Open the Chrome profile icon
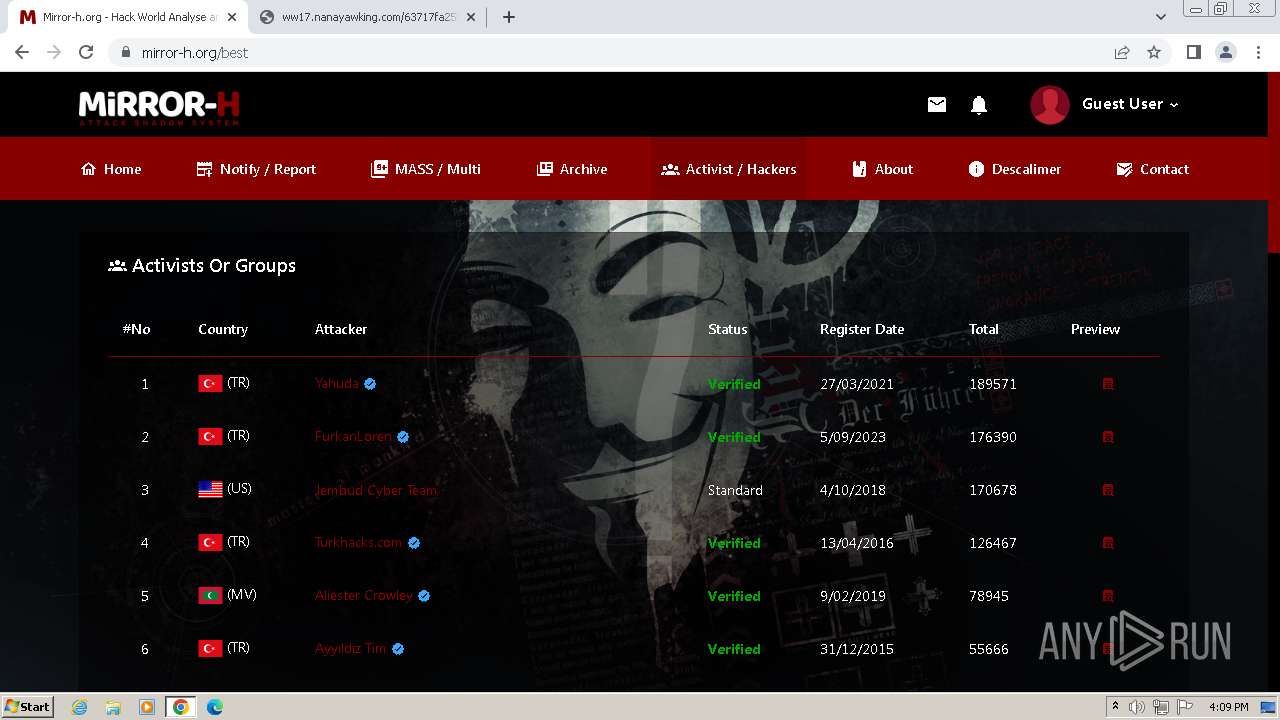The width and height of the screenshot is (1280, 720). pyautogui.click(x=1226, y=52)
